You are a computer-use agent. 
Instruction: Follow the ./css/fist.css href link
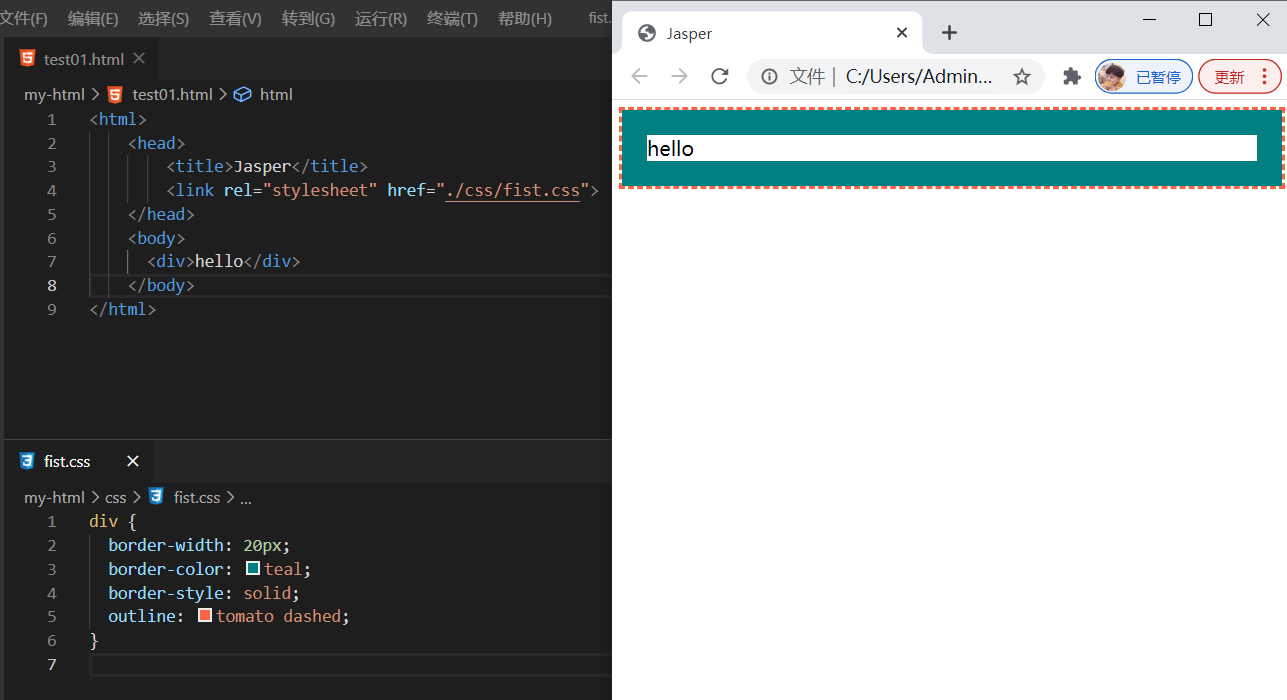point(512,190)
